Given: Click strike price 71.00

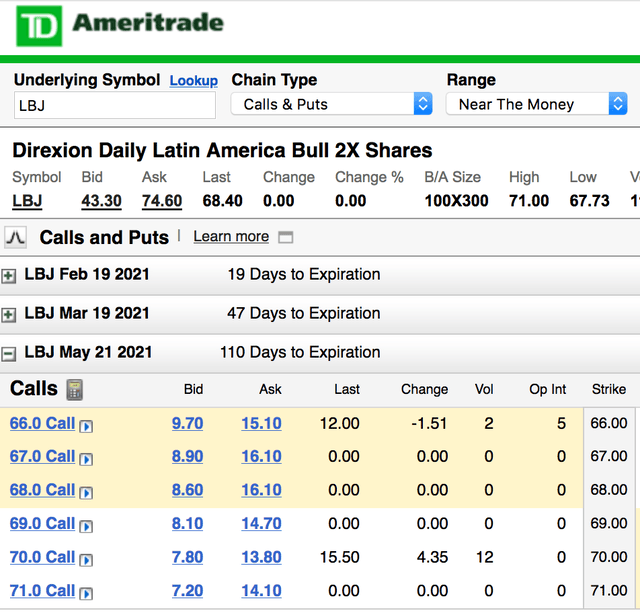Looking at the screenshot, I should click(x=609, y=591).
